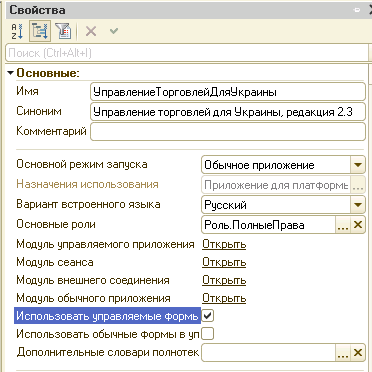Click the Свойства panel title
This screenshot has height=372, width=372.
[x=37, y=10]
